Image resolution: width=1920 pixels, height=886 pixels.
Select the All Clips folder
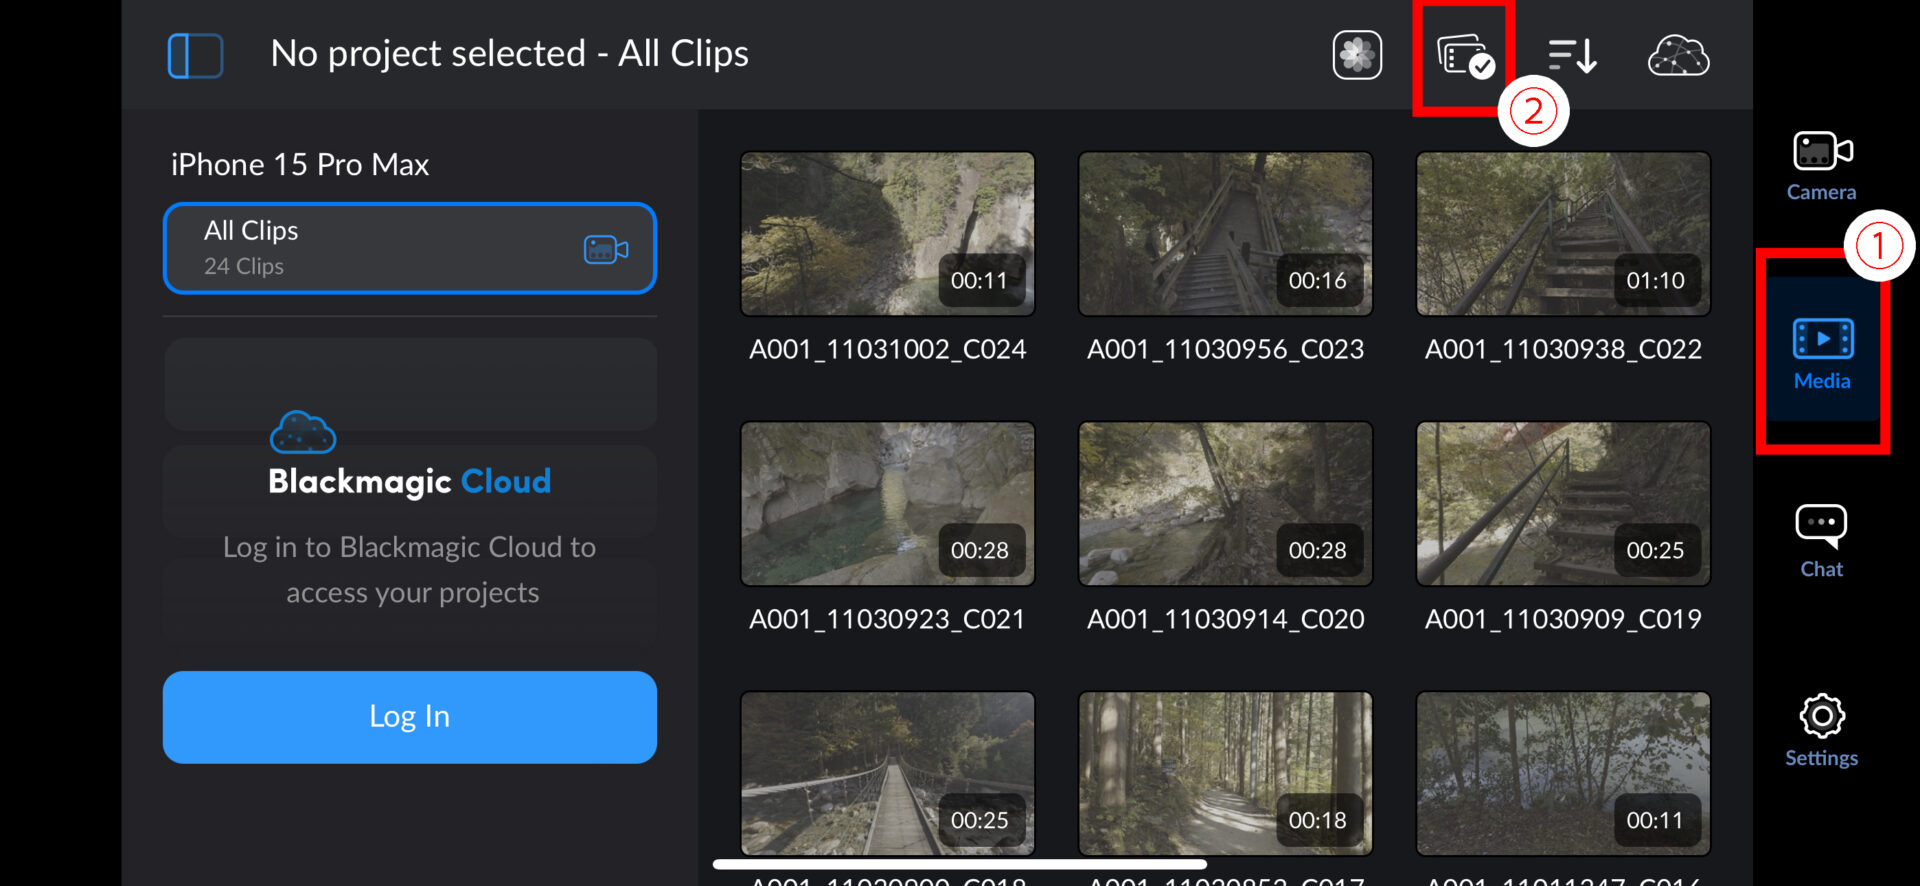click(380, 248)
